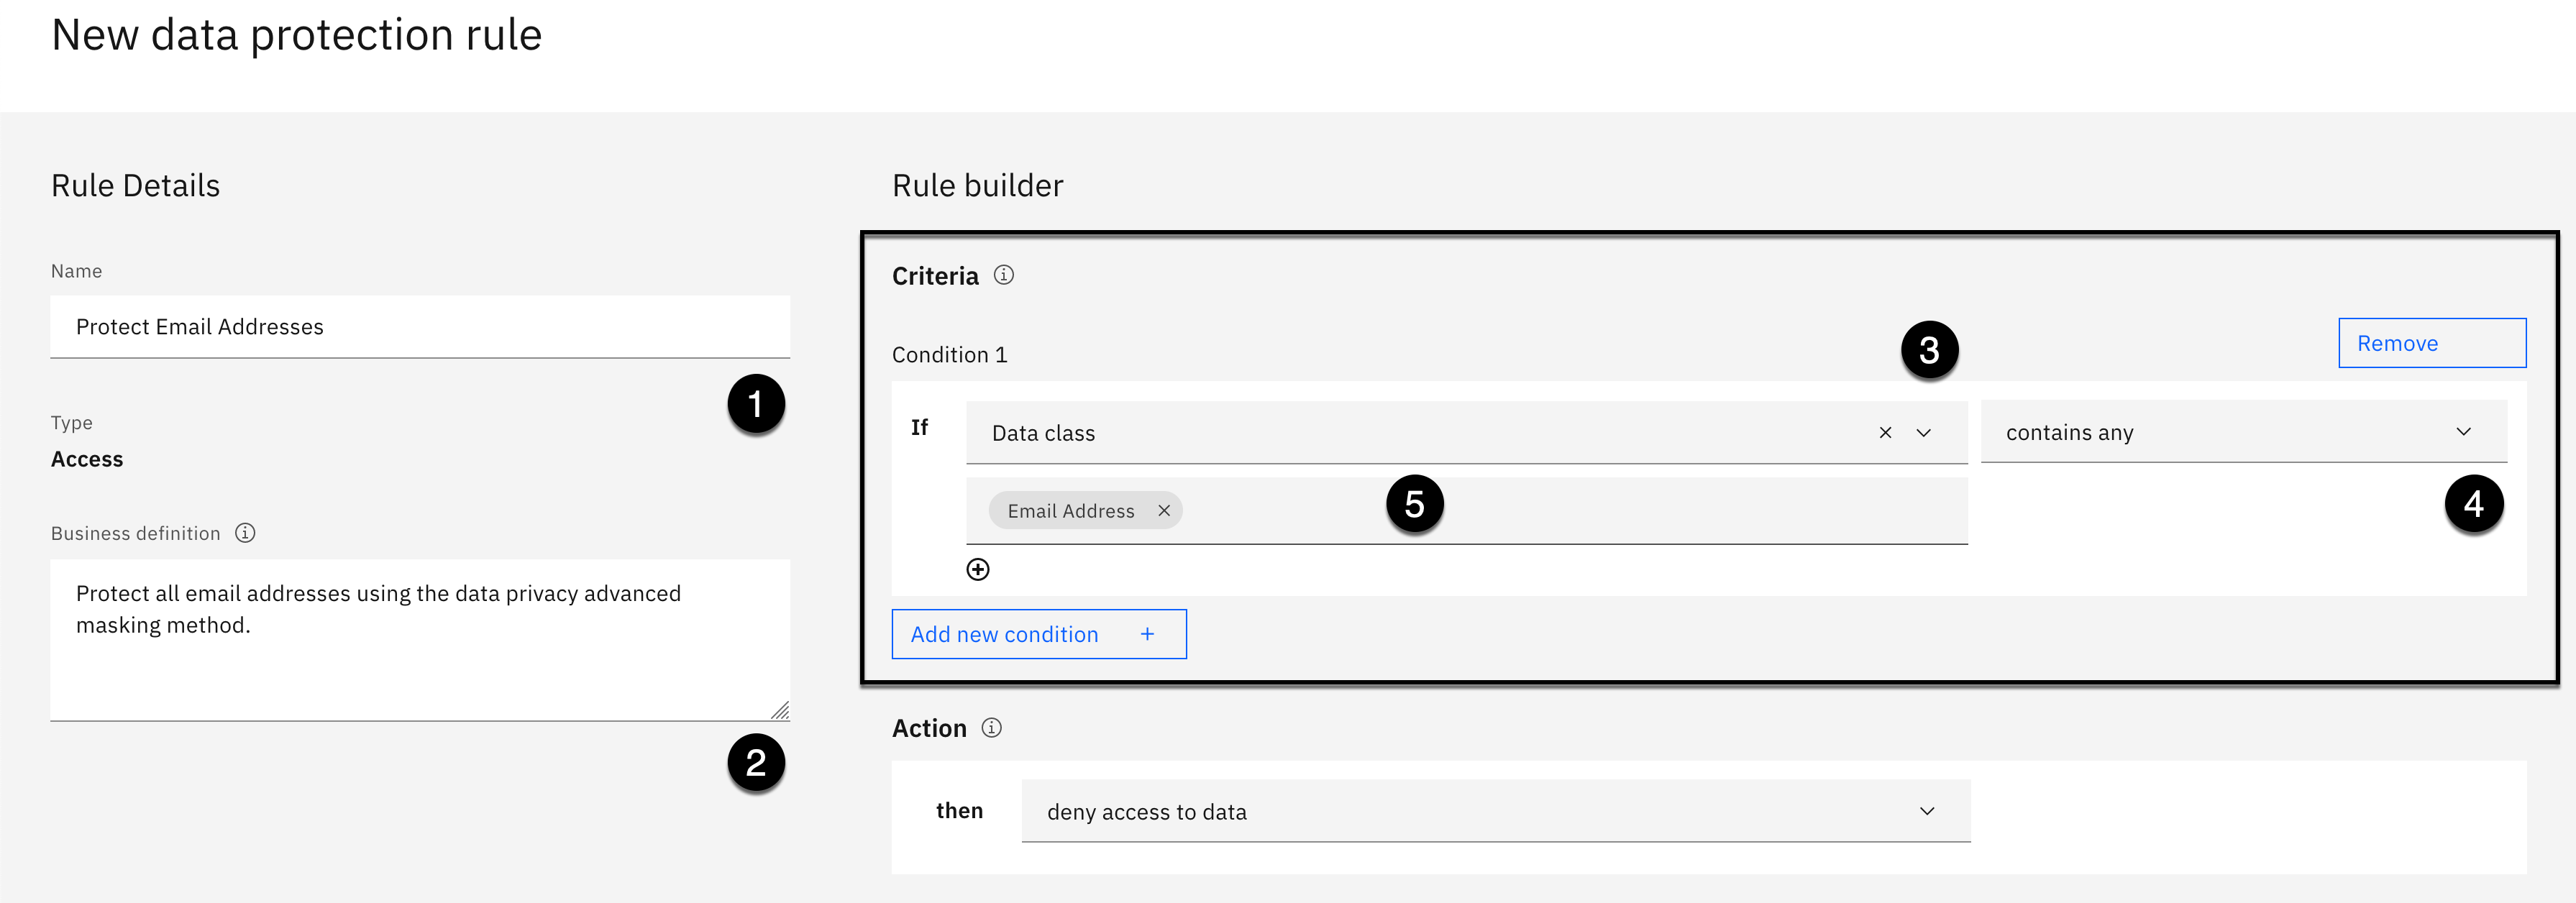Open the contains any operator dropdown
Viewport: 2576px width, 903px height.
coord(2243,432)
